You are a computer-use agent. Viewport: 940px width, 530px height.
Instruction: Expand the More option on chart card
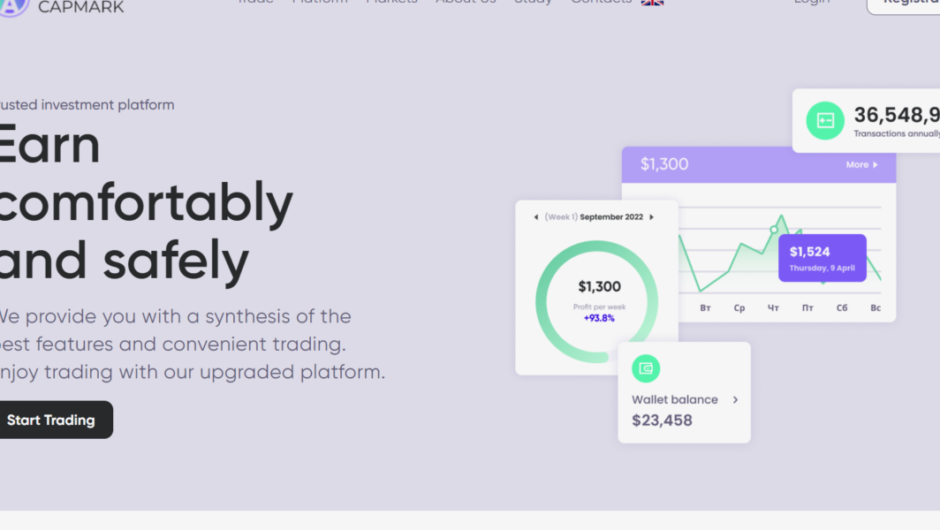861,165
